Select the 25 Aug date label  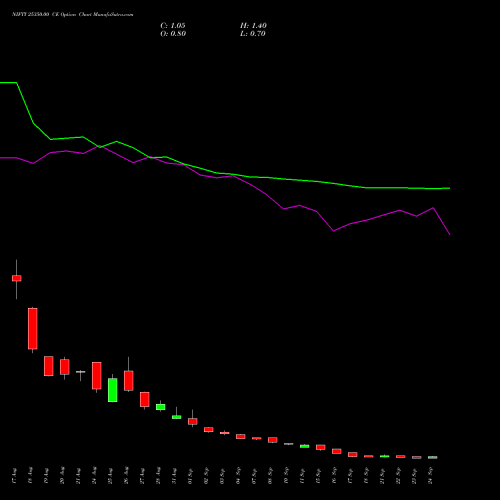(x=110, y=476)
